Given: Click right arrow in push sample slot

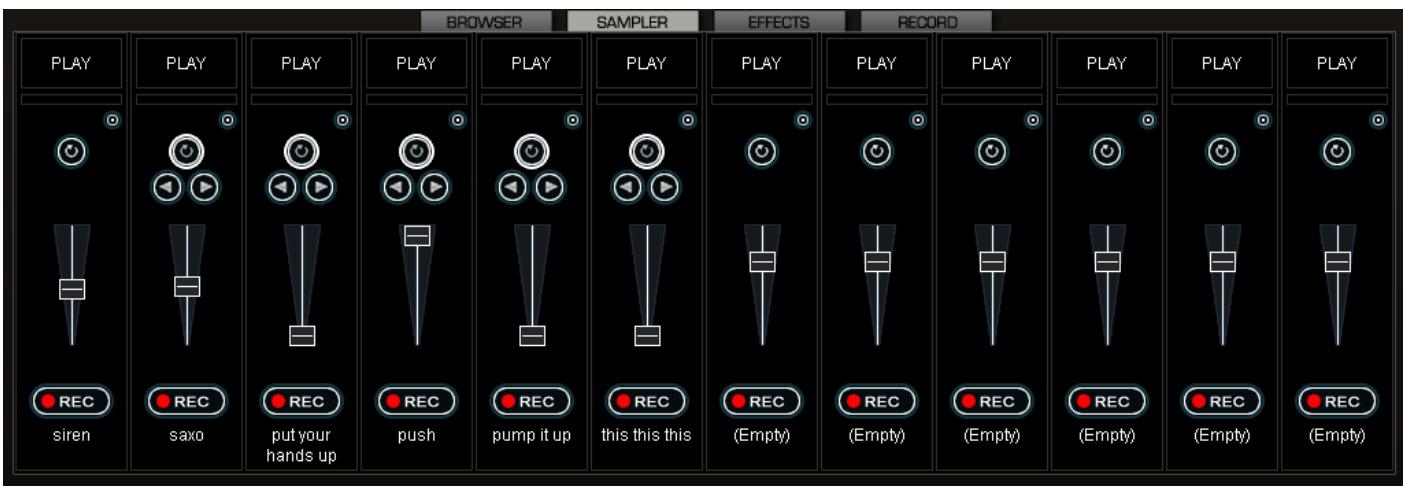Looking at the screenshot, I should [x=434, y=187].
